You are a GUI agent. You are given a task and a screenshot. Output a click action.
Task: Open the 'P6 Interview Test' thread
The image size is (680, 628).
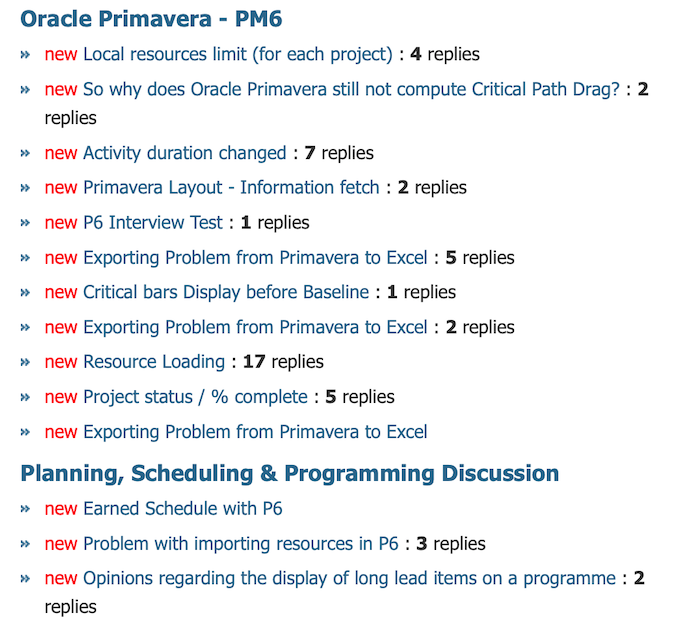point(153,223)
